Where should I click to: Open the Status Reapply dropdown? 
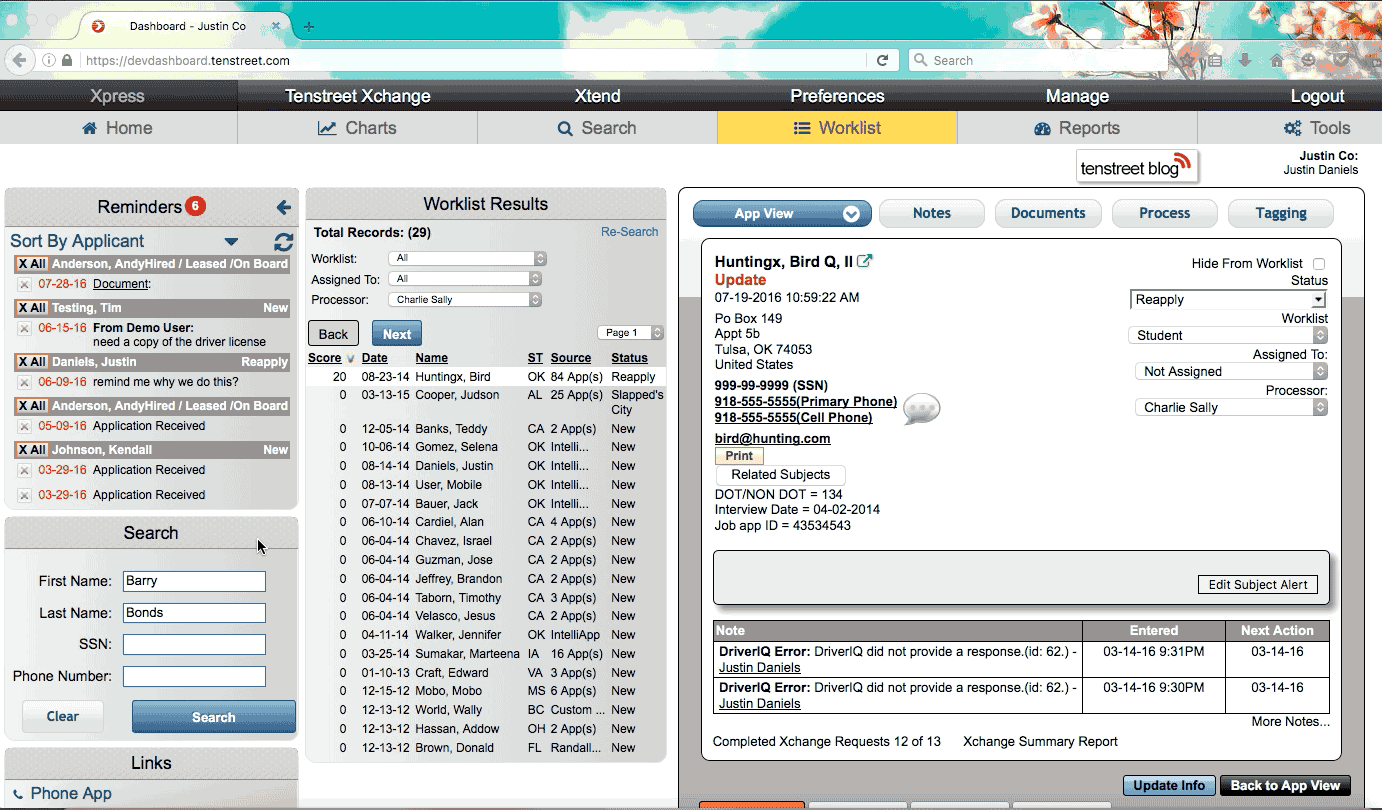point(1228,300)
